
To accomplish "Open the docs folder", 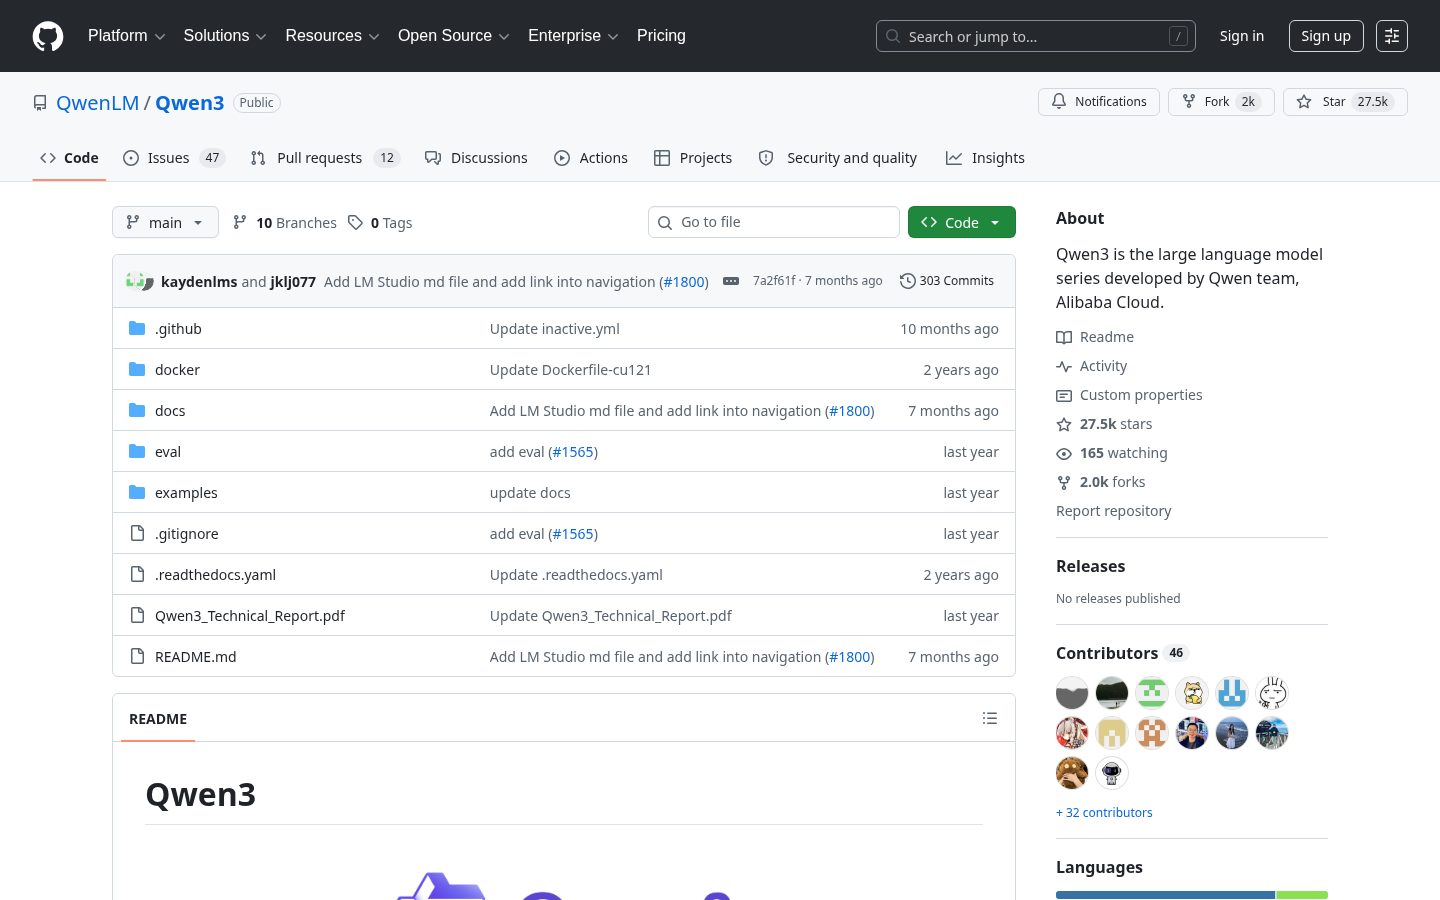I will click(170, 411).
